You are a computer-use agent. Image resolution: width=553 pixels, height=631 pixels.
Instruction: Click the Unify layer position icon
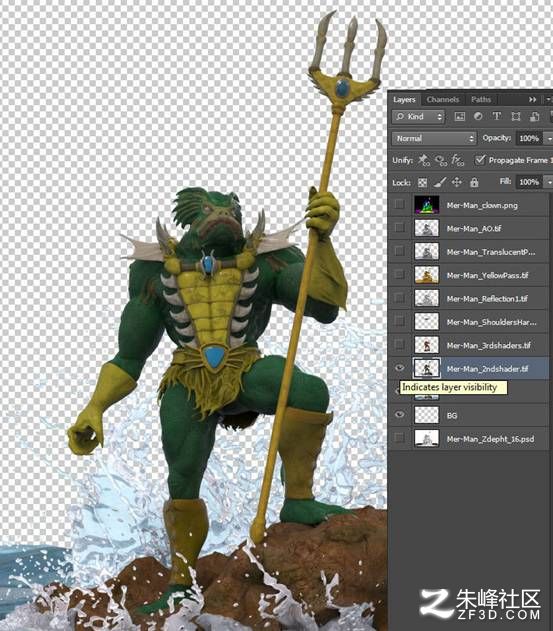[423, 160]
